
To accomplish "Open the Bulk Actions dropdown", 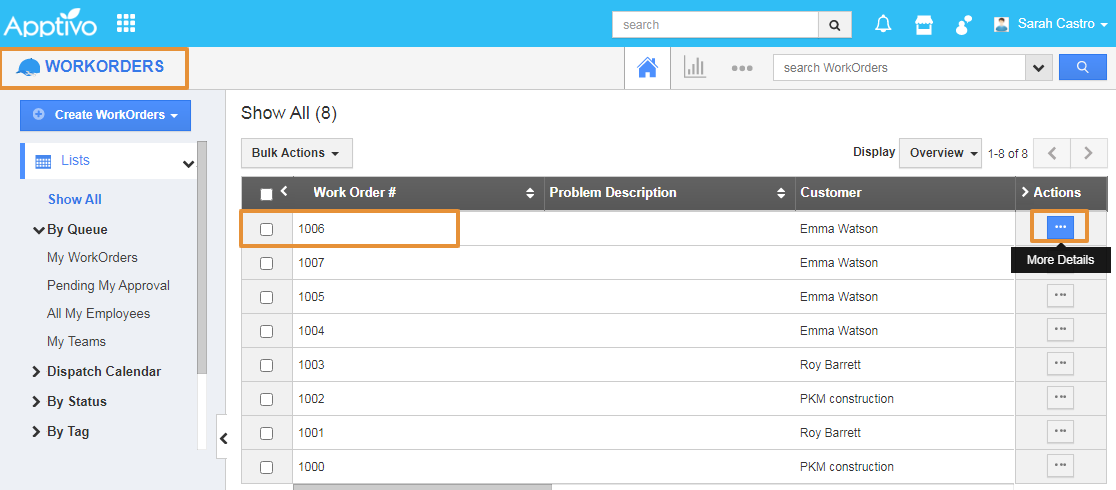I will (296, 153).
